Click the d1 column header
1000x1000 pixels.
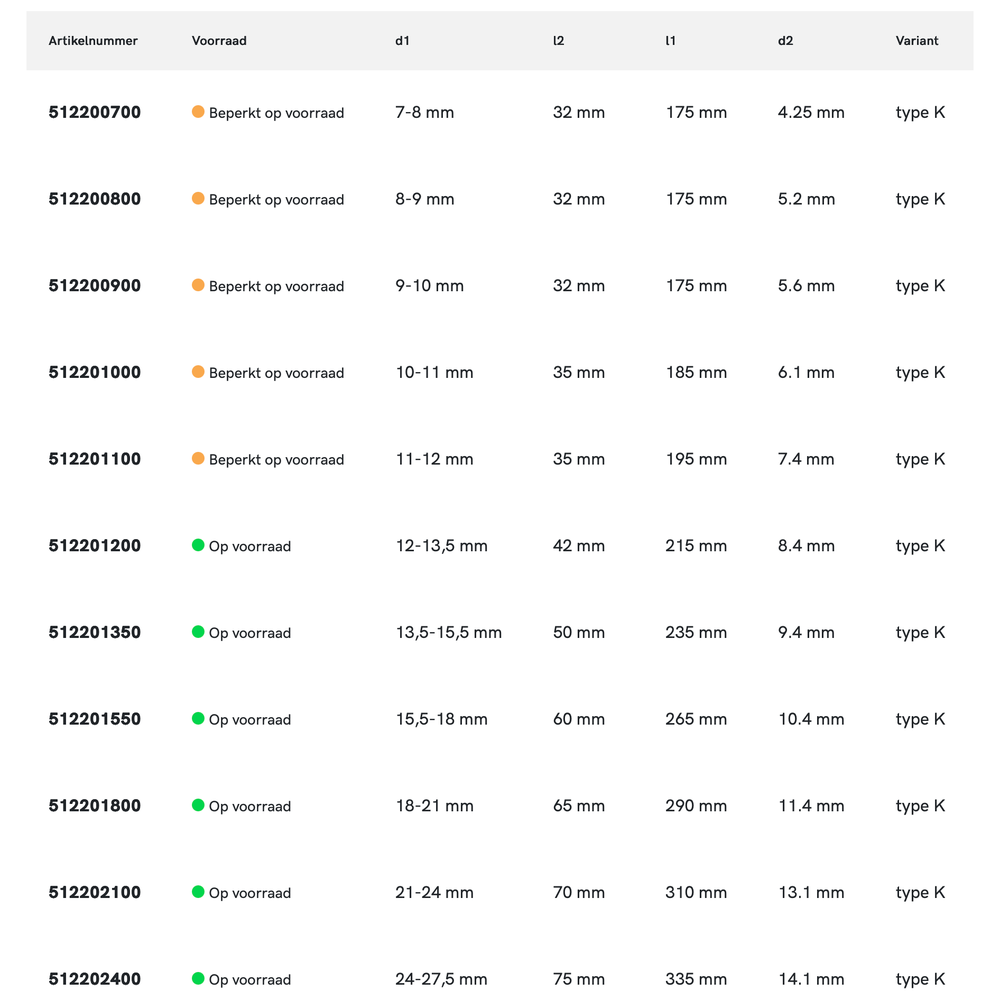(402, 41)
